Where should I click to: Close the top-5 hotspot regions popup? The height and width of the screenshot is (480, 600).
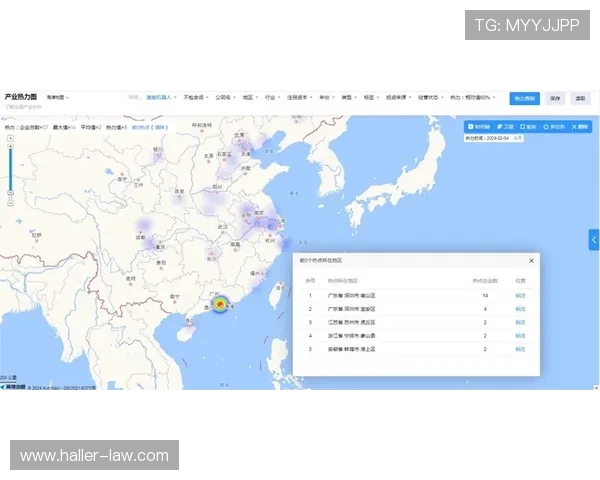click(531, 260)
